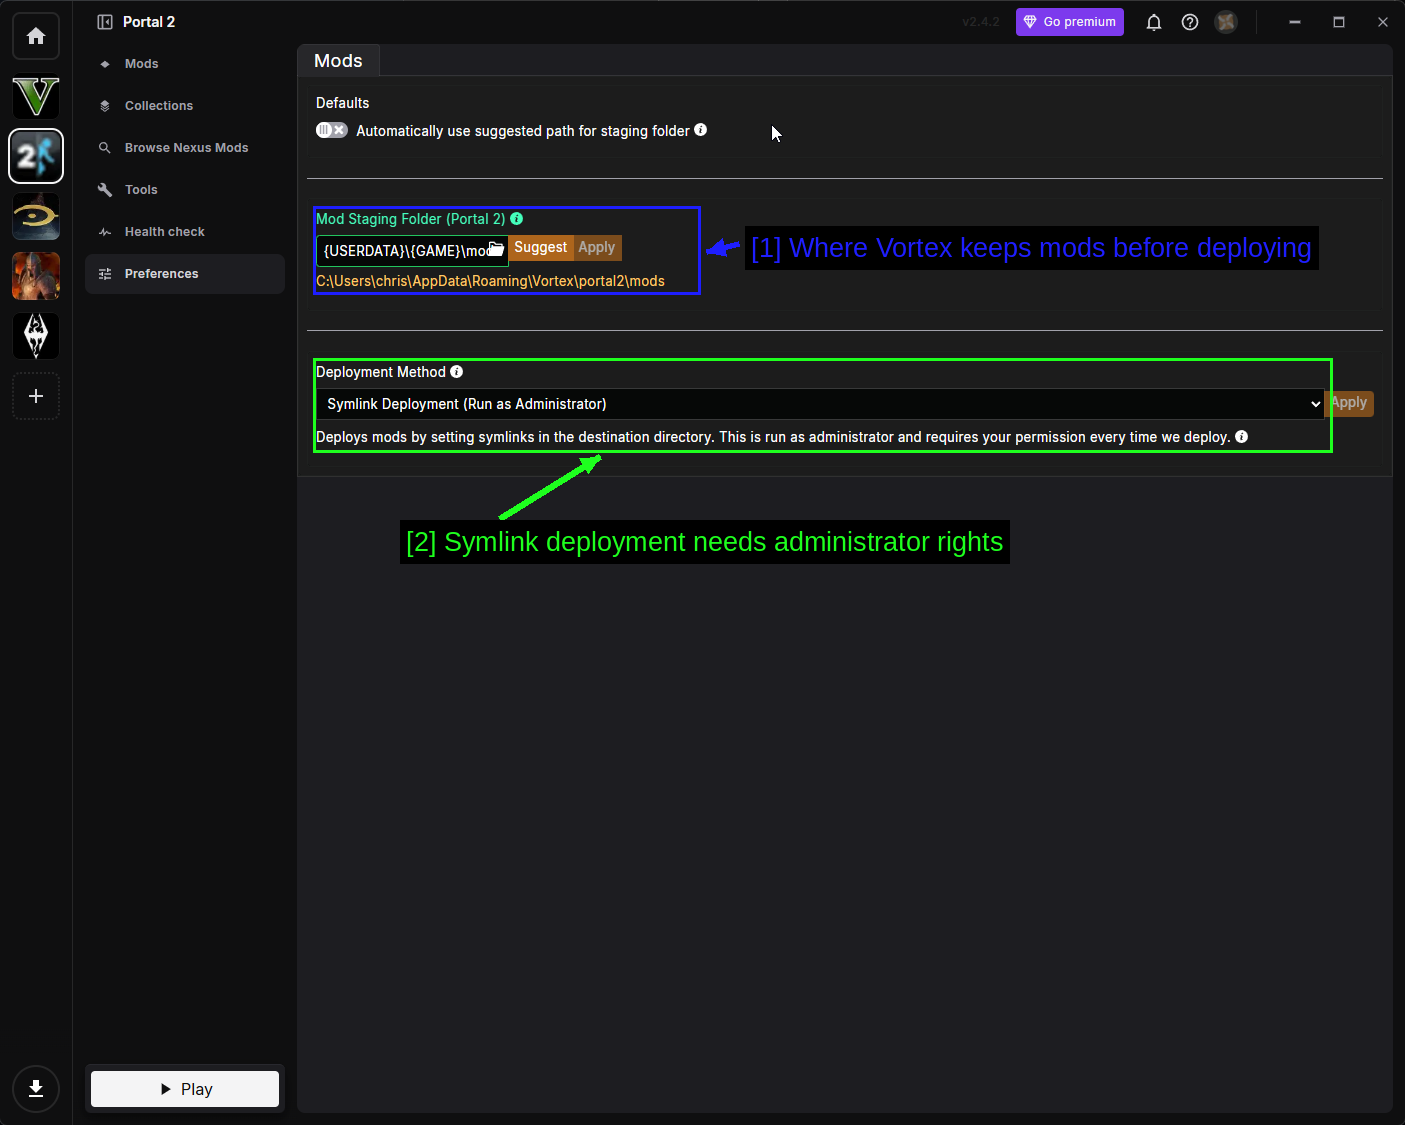This screenshot has width=1405, height=1125.
Task: Switch to the Skyrim dragon logo game
Action: (x=36, y=336)
